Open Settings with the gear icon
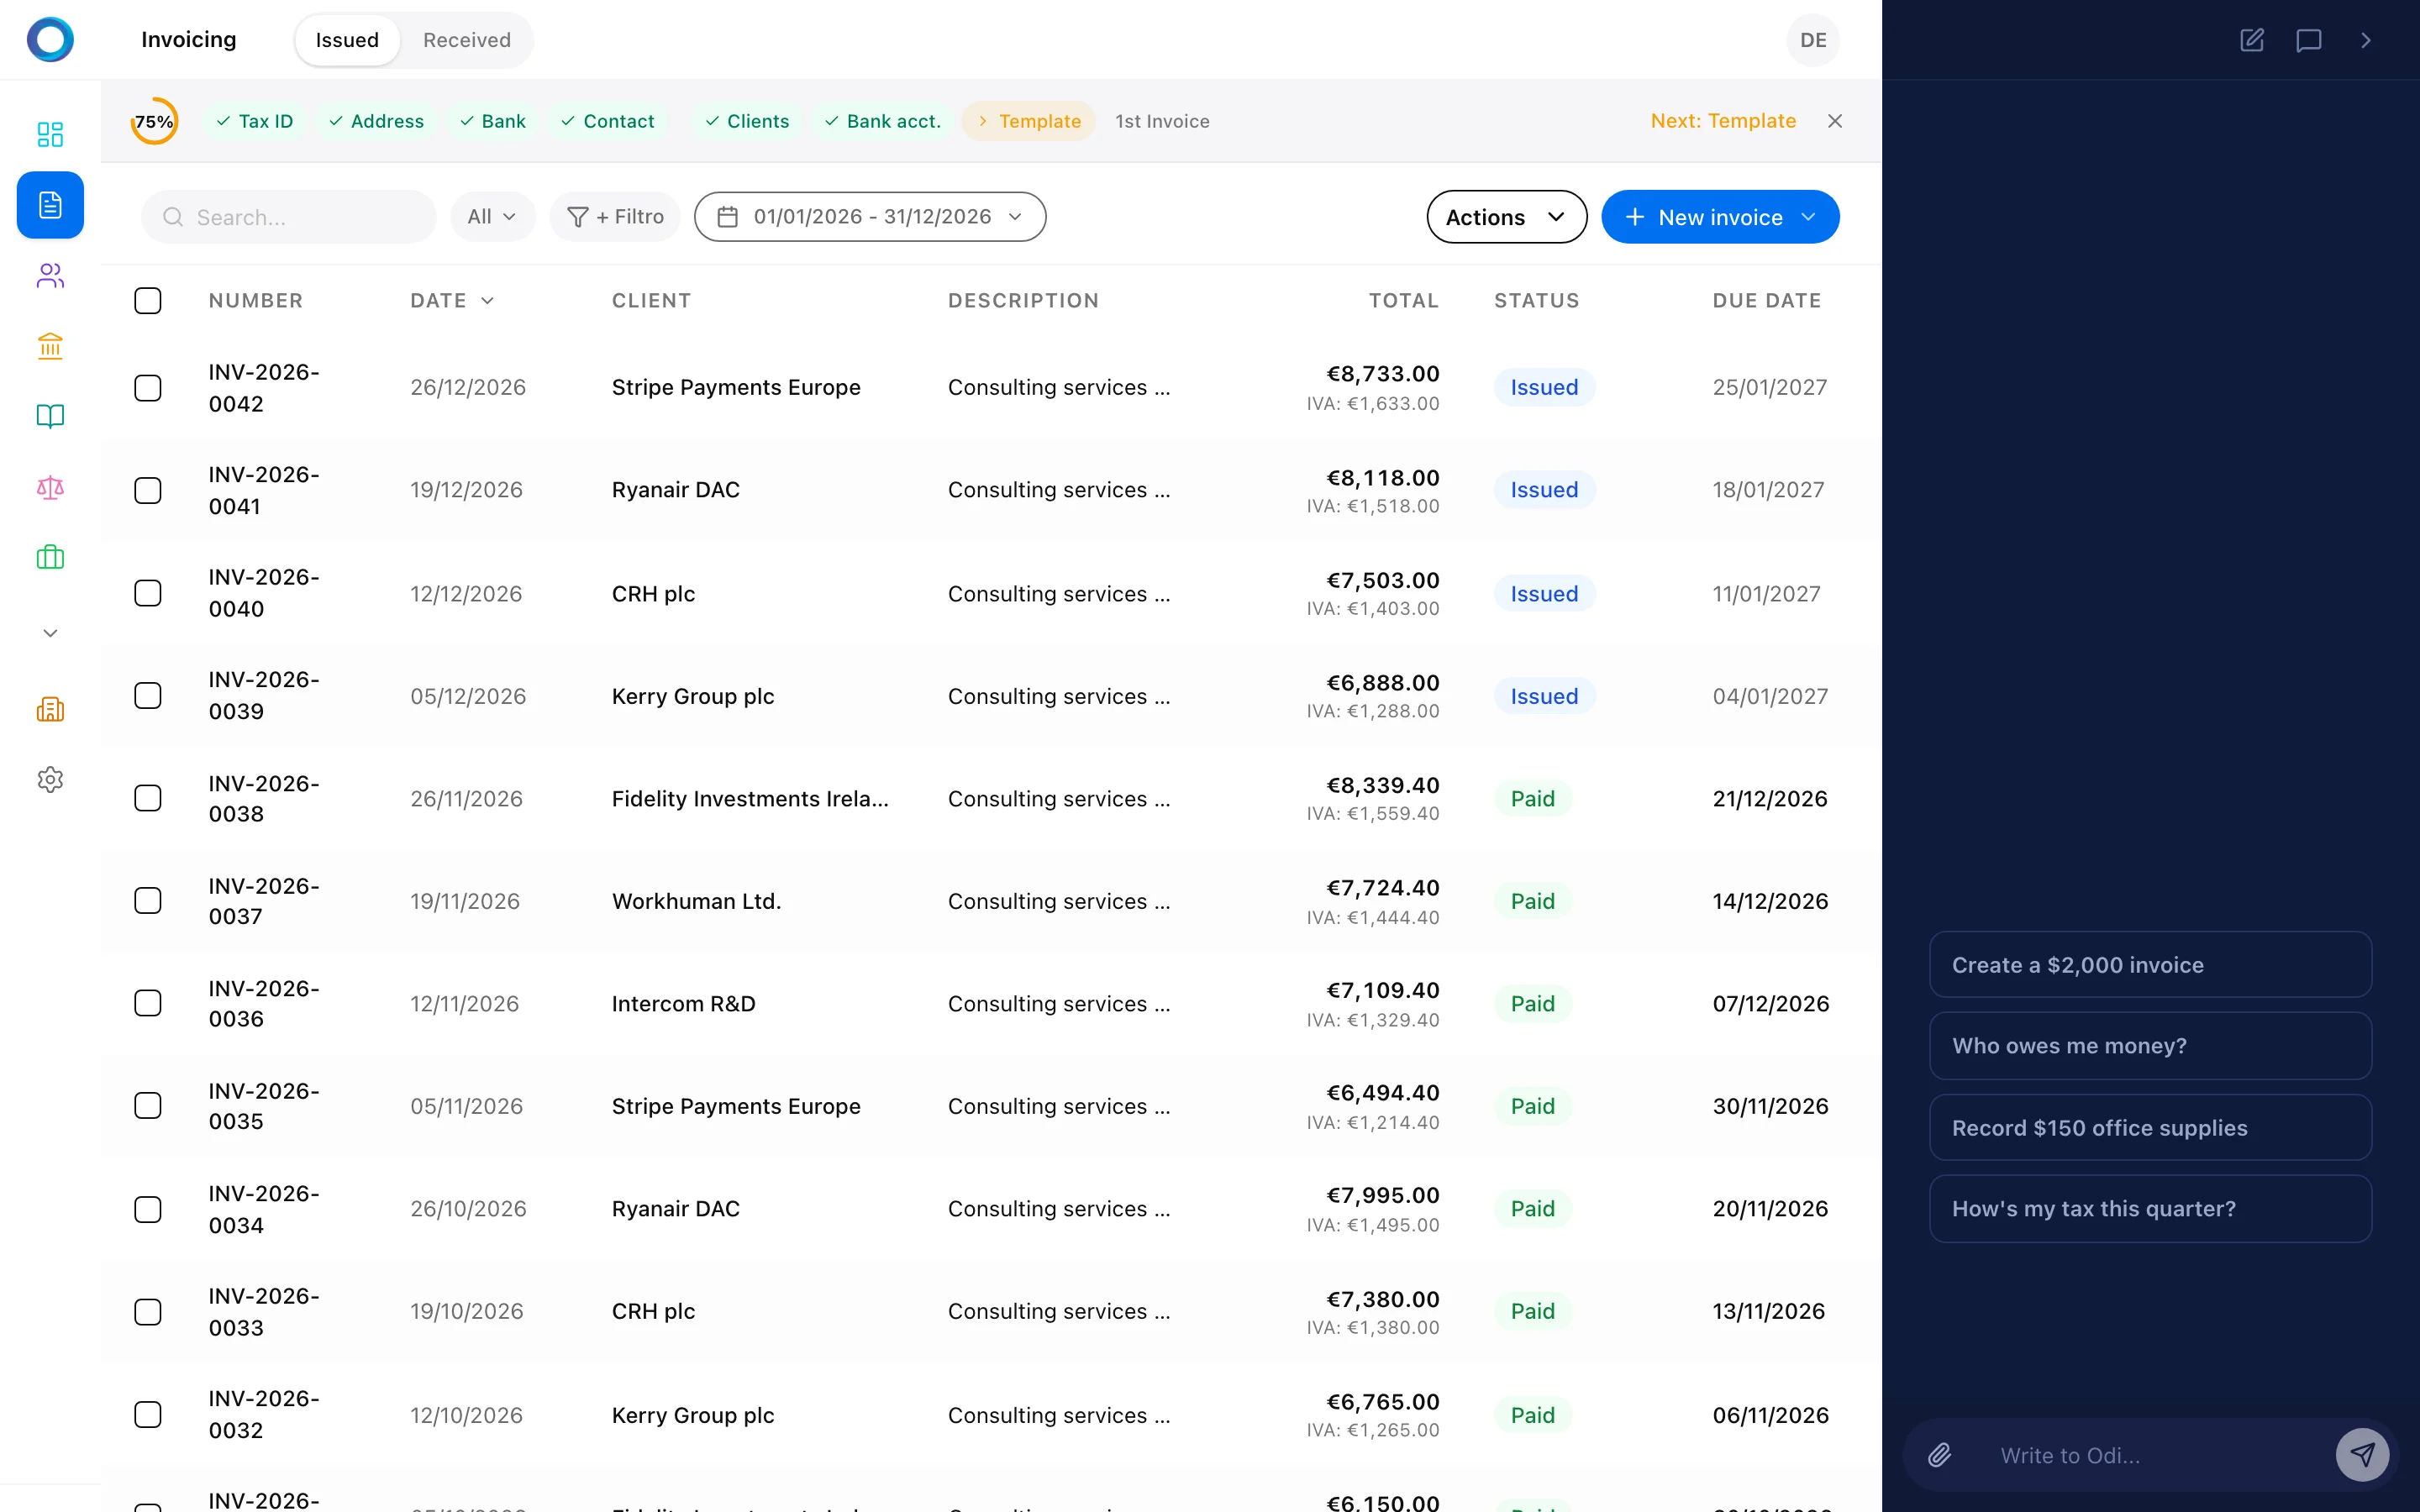 pyautogui.click(x=50, y=780)
